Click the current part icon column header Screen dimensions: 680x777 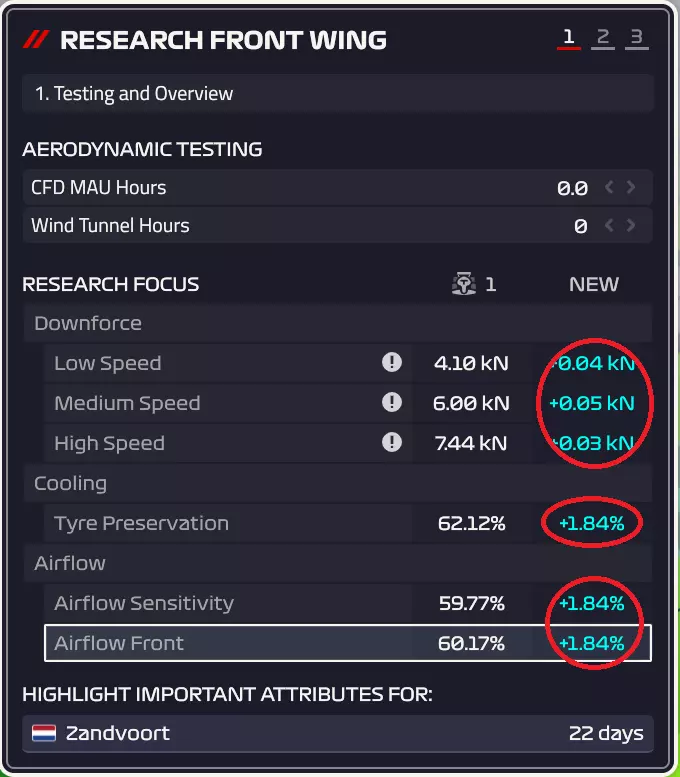[463, 284]
